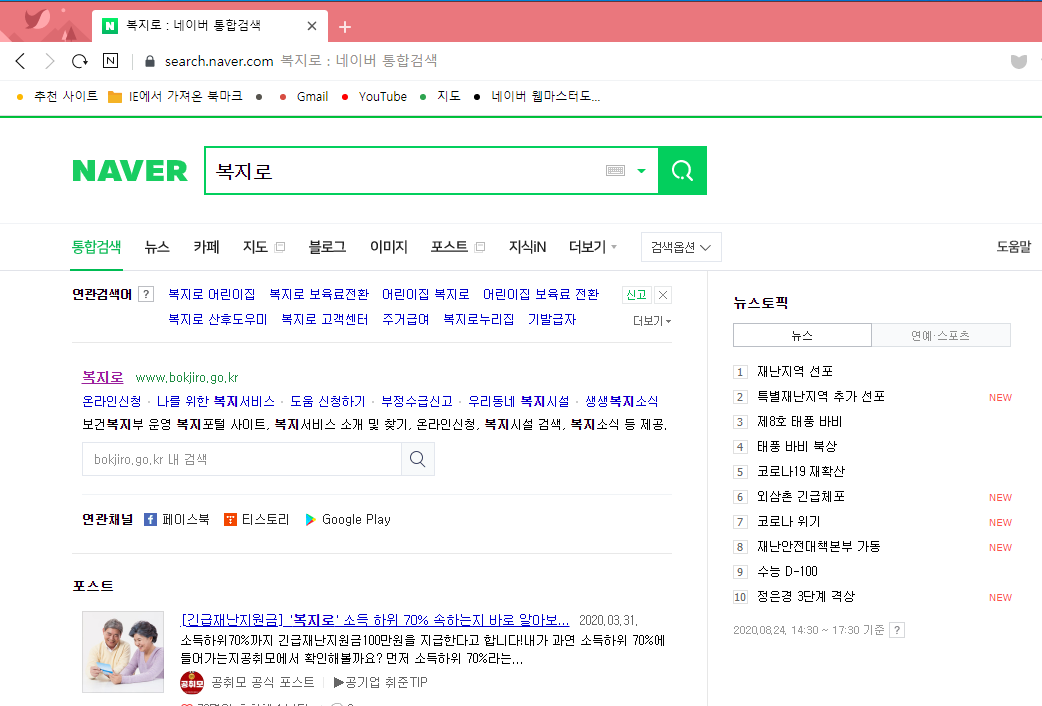Click the 도움말 help link
The height and width of the screenshot is (706, 1042).
(x=1013, y=247)
